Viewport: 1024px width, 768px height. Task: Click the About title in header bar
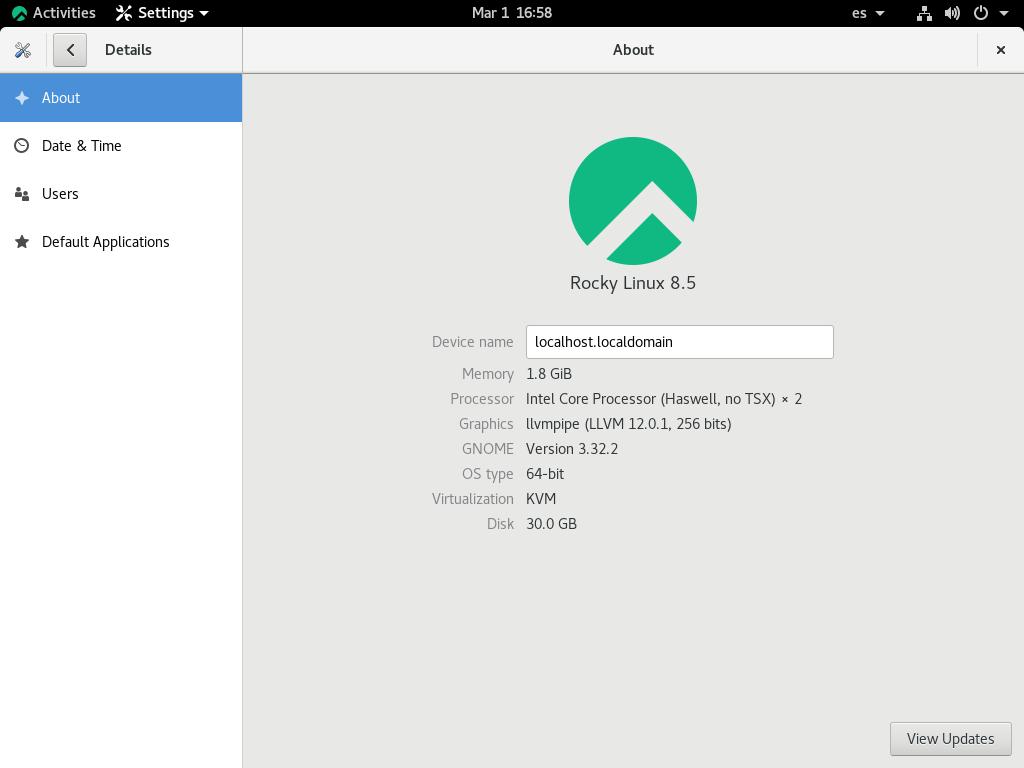(633, 50)
